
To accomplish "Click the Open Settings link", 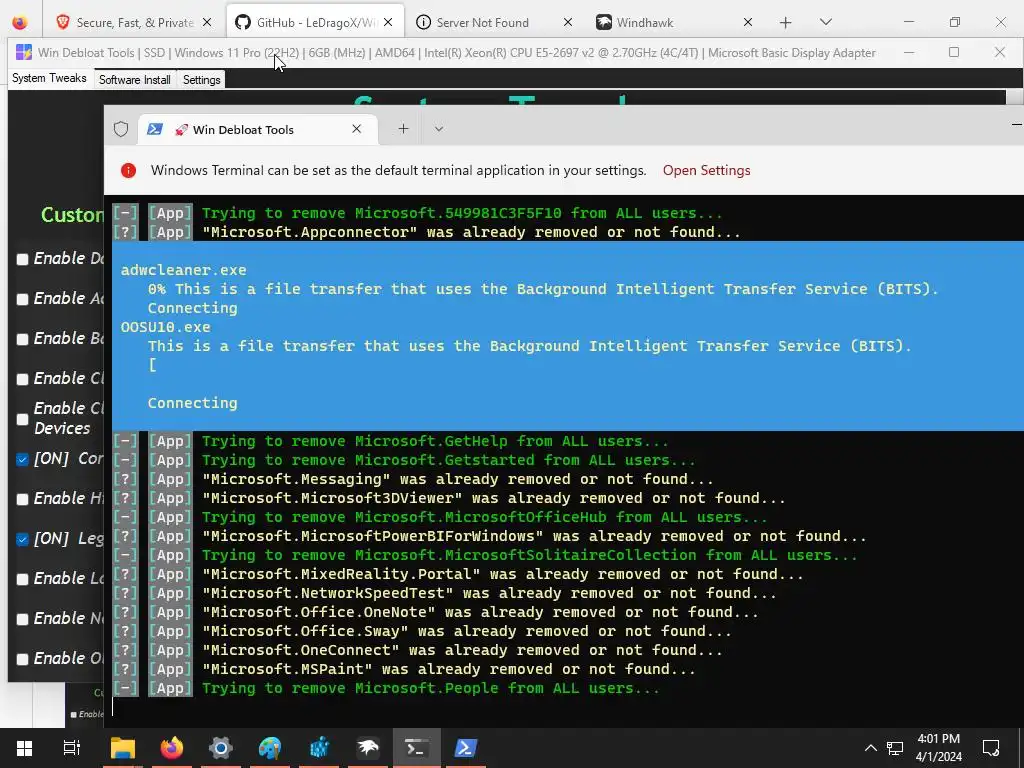I will coord(707,170).
